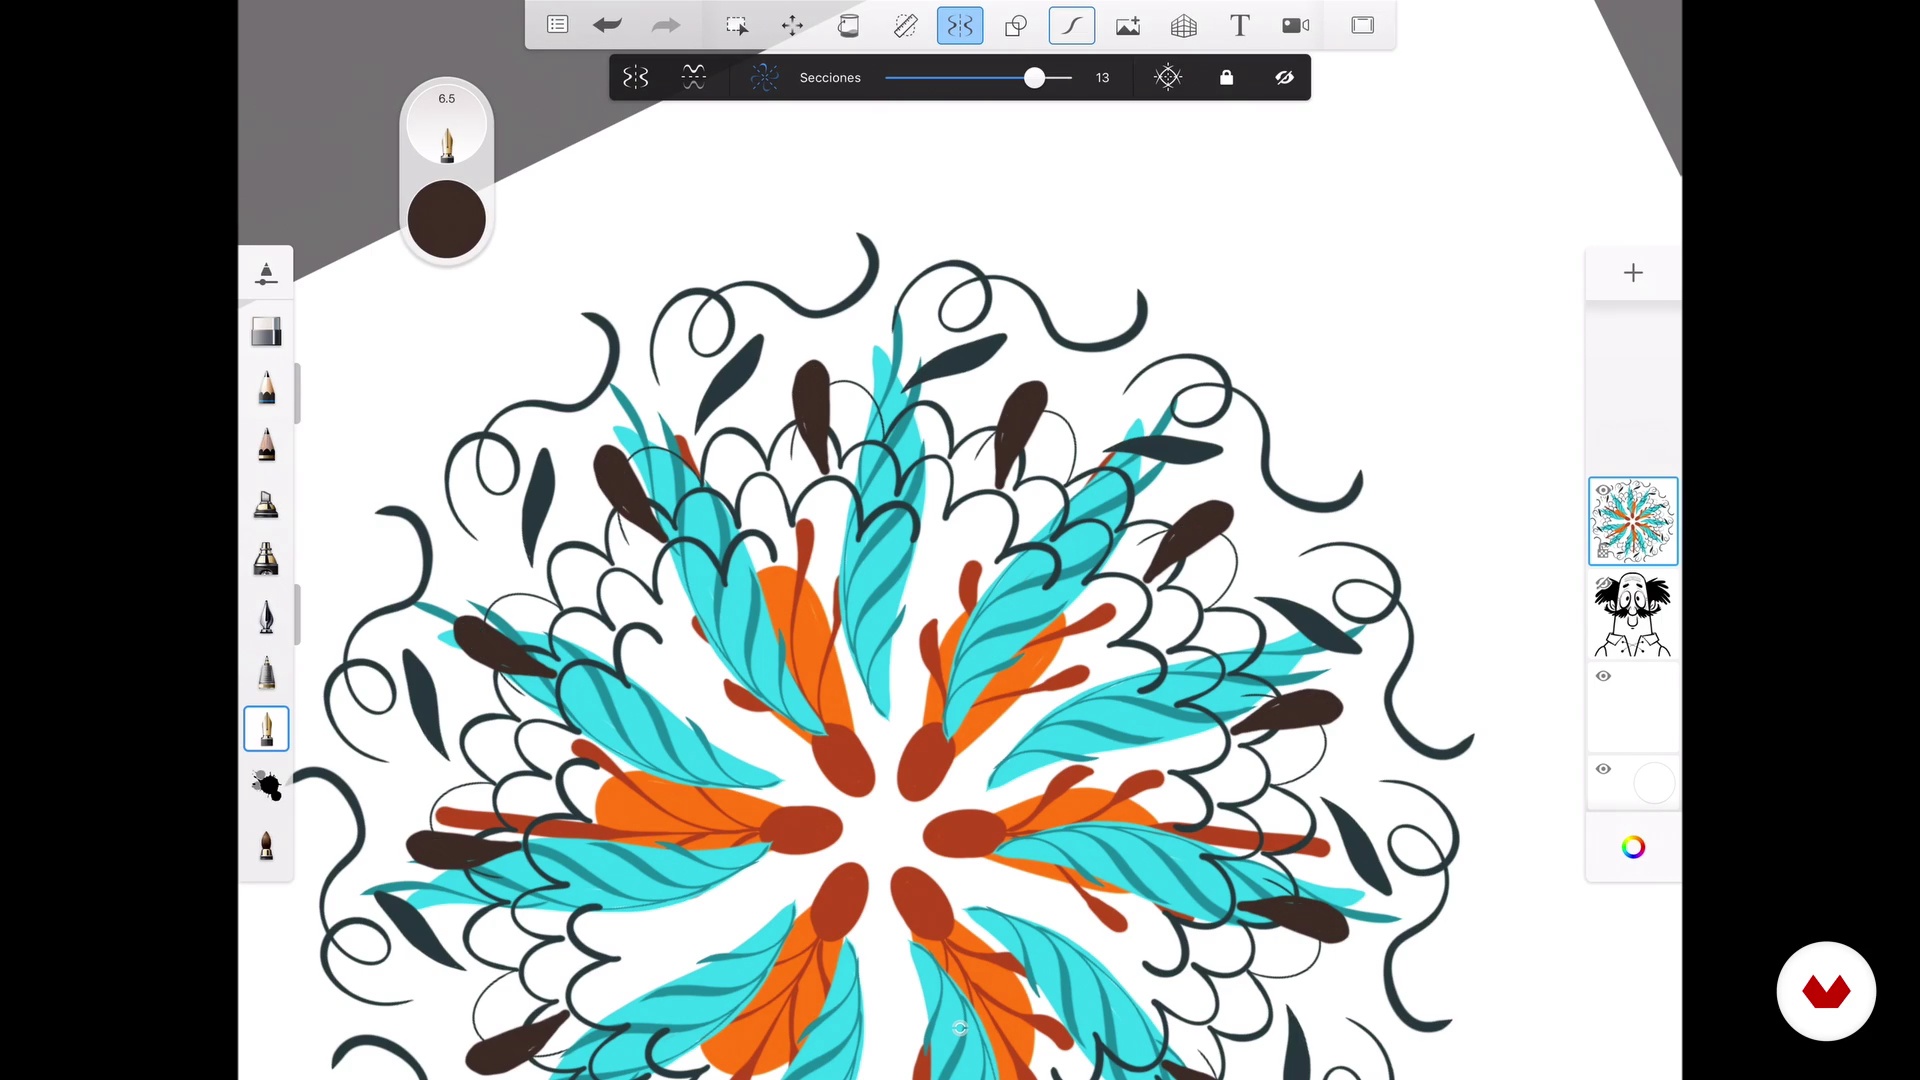Viewport: 1920px width, 1080px height.
Task: Choose the fill bucket tool
Action: (848, 25)
